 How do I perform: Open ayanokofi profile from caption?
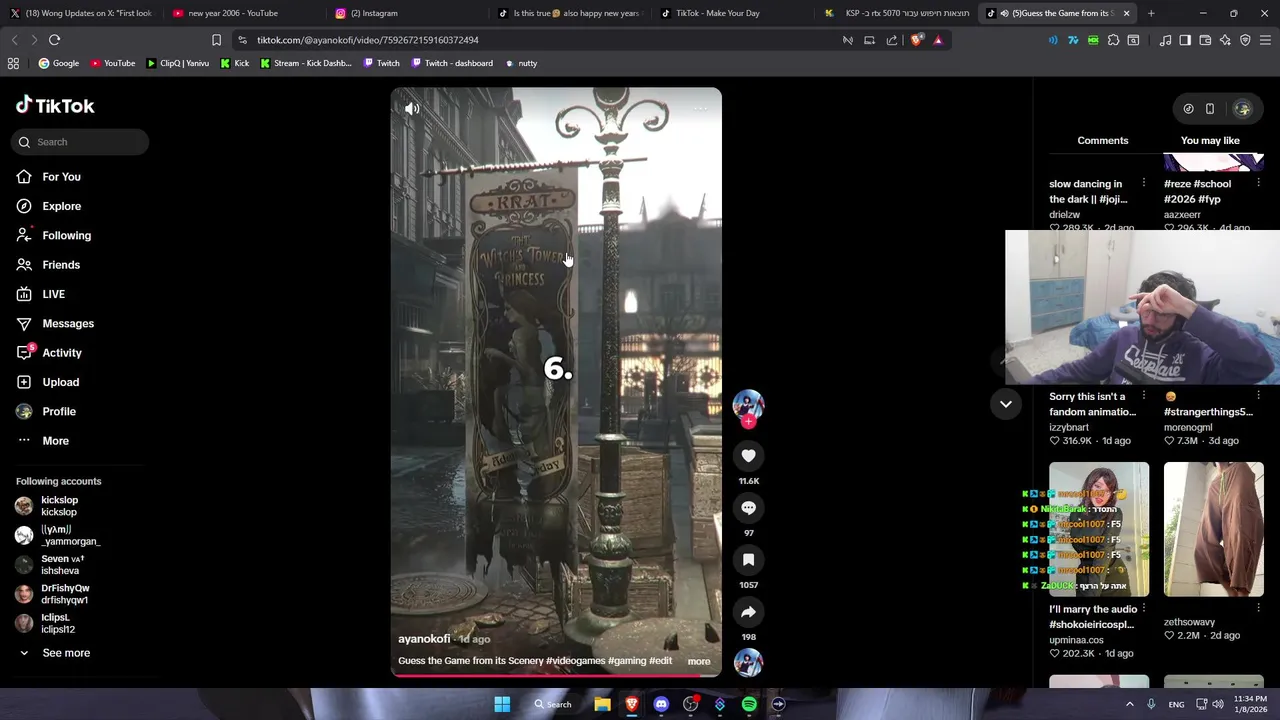click(x=424, y=639)
